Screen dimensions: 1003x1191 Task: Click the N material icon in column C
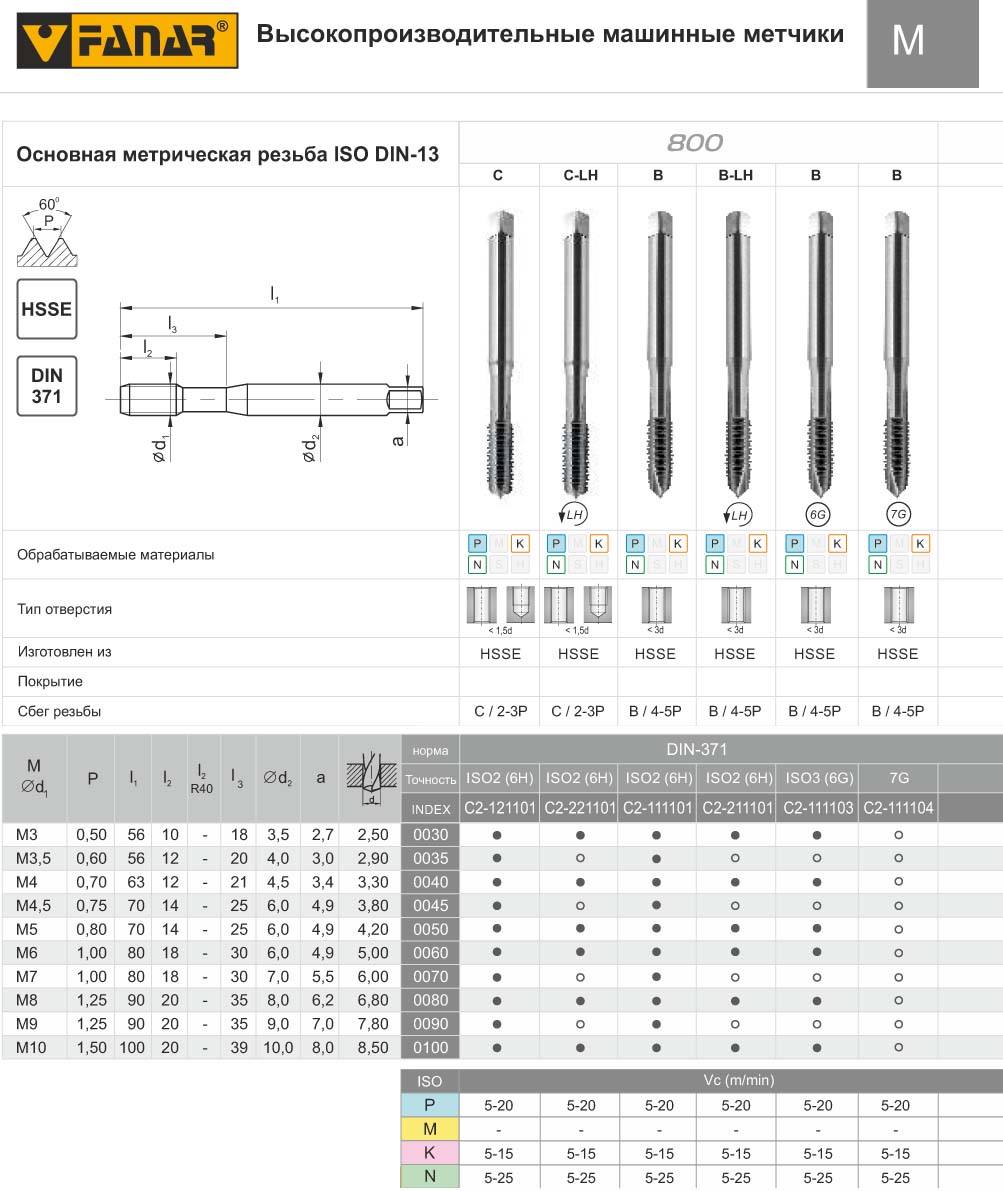(x=477, y=564)
